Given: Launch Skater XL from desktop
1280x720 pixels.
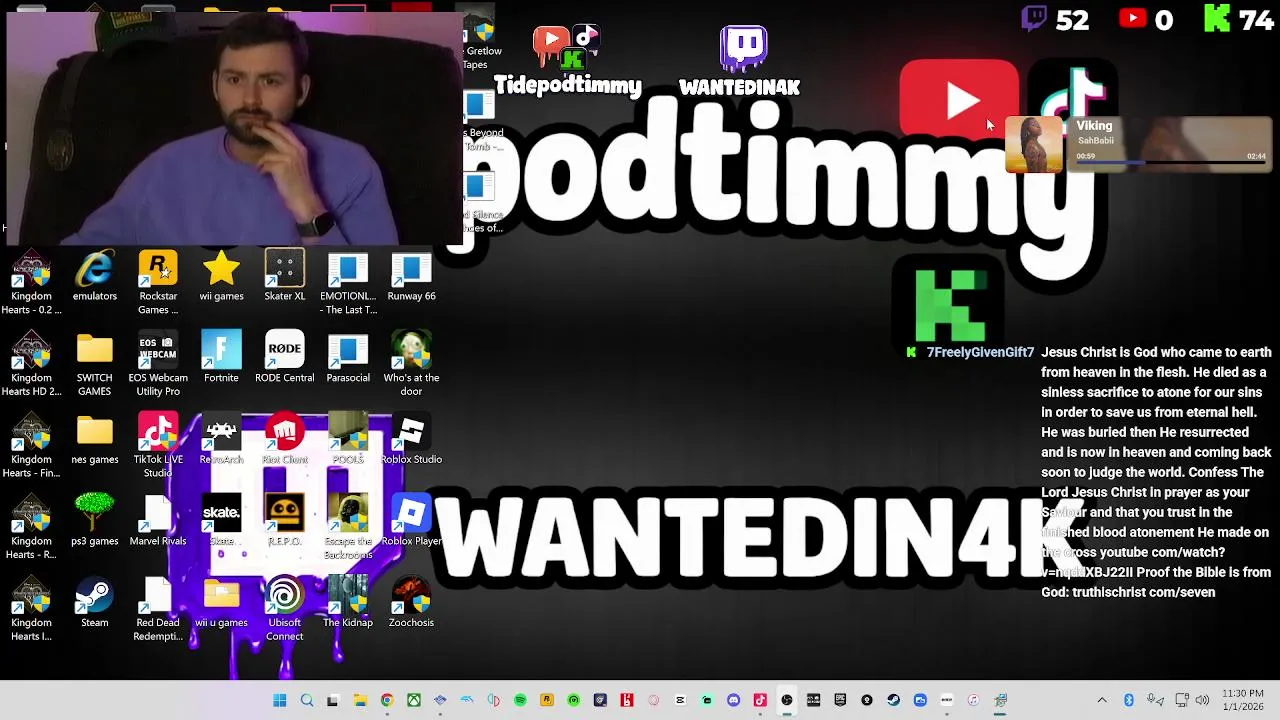Looking at the screenshot, I should tap(285, 276).
